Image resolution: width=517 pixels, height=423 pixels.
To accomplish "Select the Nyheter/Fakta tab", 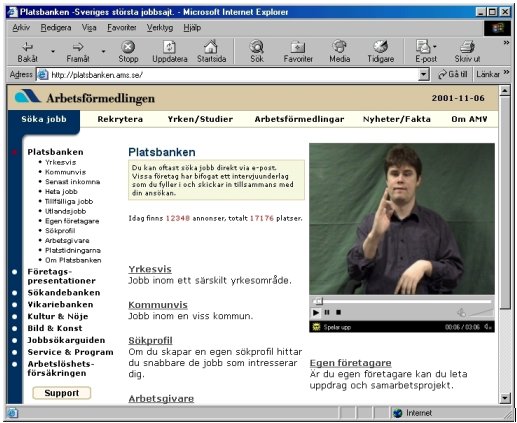I will [x=397, y=119].
